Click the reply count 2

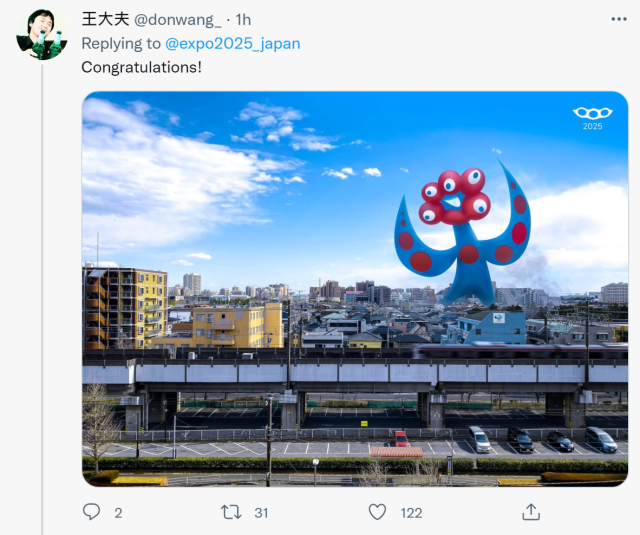pos(118,513)
